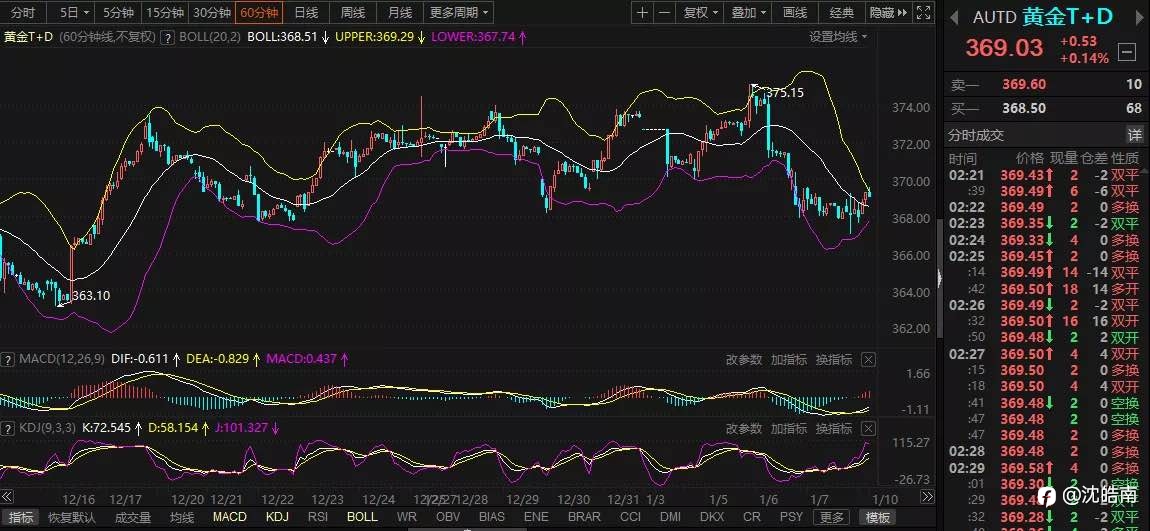Close the MACD indicator panel
This screenshot has height=531, width=1150.
(x=868, y=359)
